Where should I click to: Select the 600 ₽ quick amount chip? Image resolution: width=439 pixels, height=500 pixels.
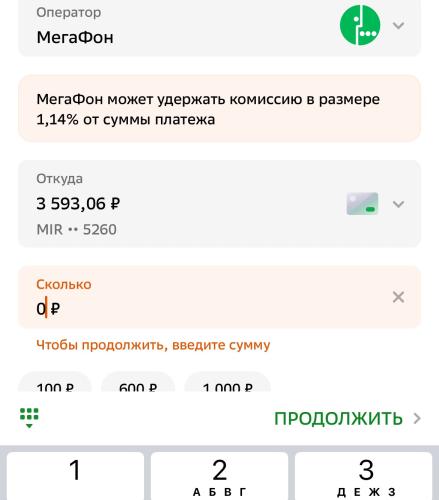click(138, 382)
